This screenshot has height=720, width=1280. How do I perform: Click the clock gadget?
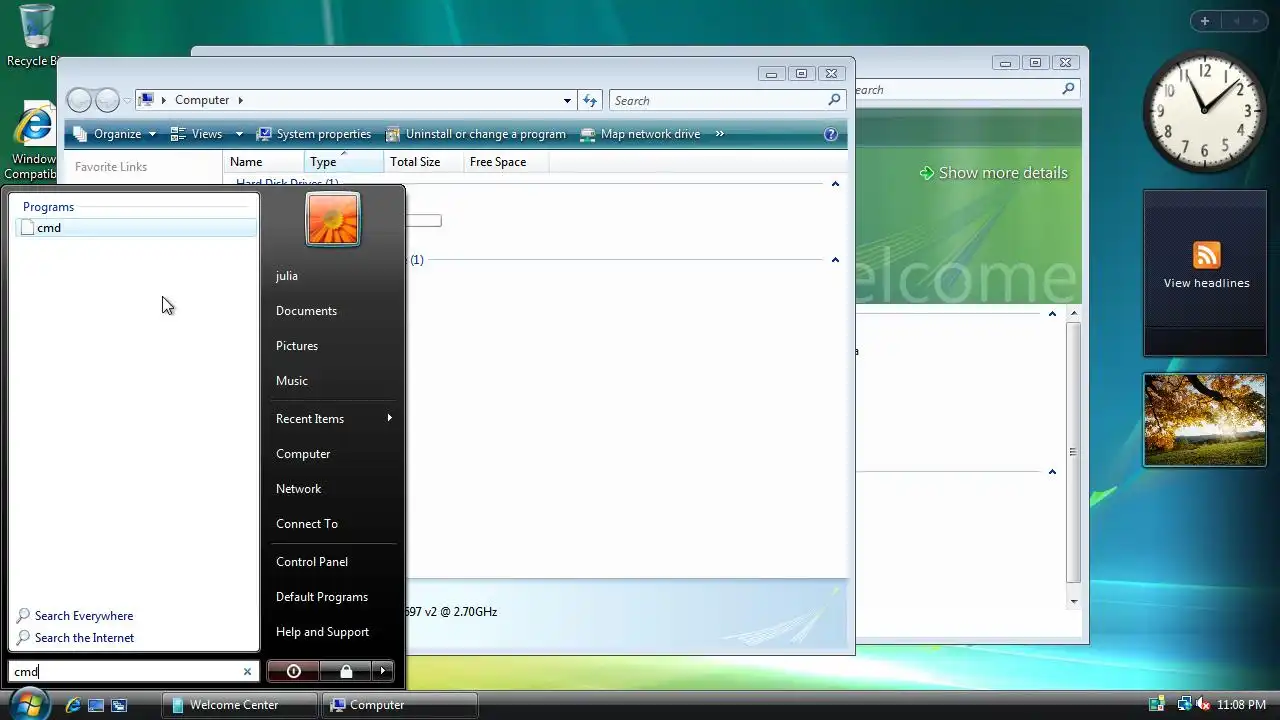click(x=1204, y=111)
